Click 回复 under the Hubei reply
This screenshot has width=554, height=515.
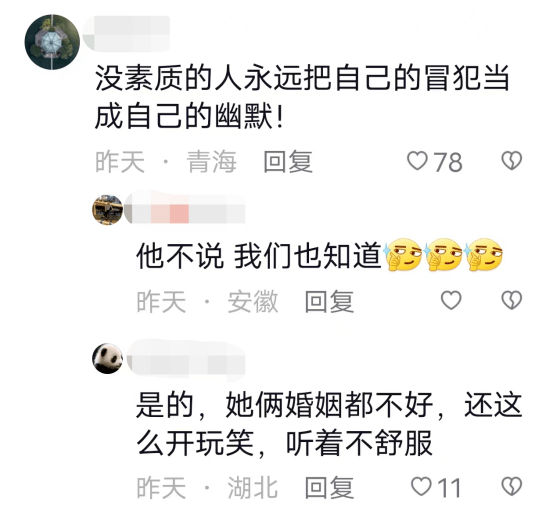329,487
